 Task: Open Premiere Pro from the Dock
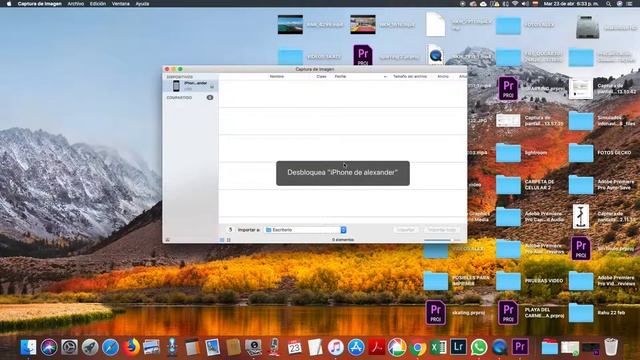(520, 347)
